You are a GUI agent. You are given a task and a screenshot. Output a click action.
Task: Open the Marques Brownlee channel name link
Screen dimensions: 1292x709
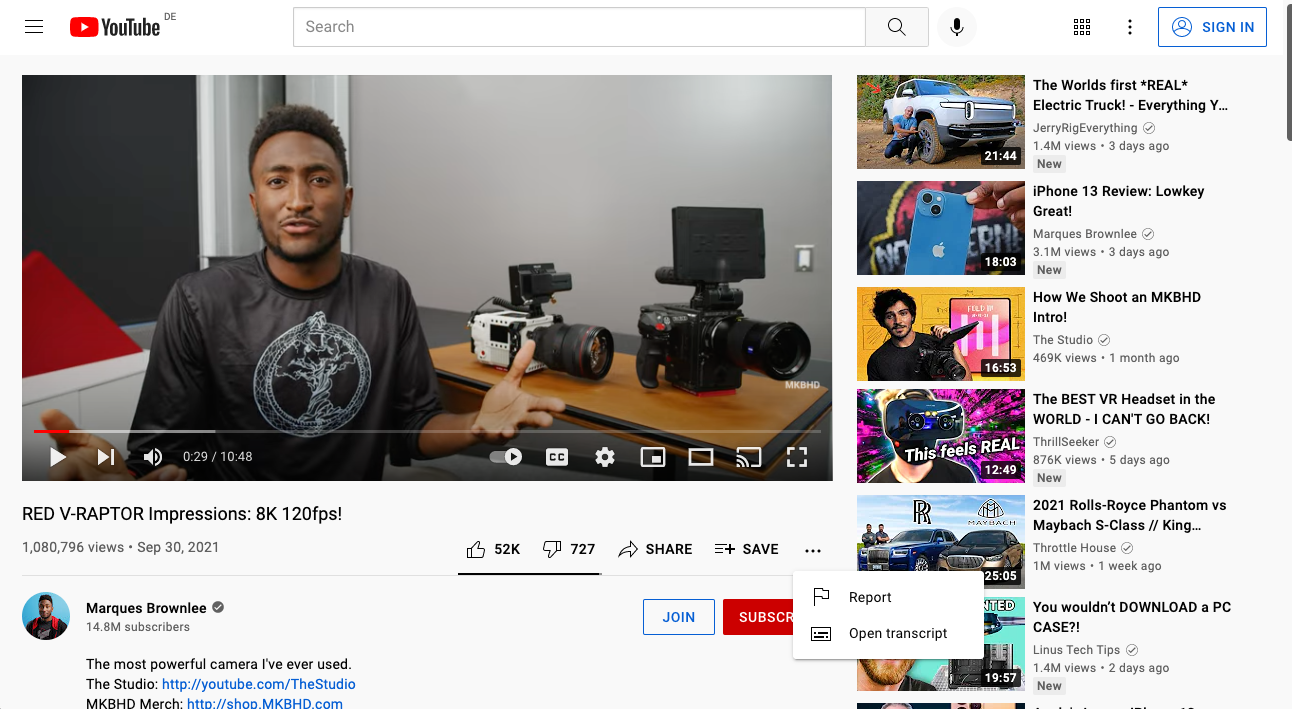(x=147, y=608)
